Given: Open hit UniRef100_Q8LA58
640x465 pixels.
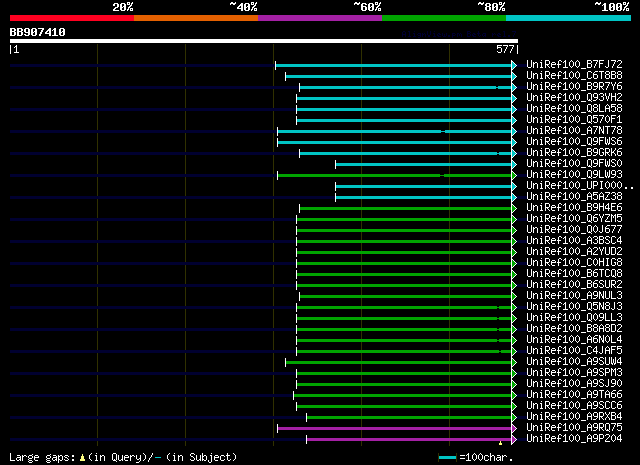Looking at the screenshot, I should coord(574,108).
